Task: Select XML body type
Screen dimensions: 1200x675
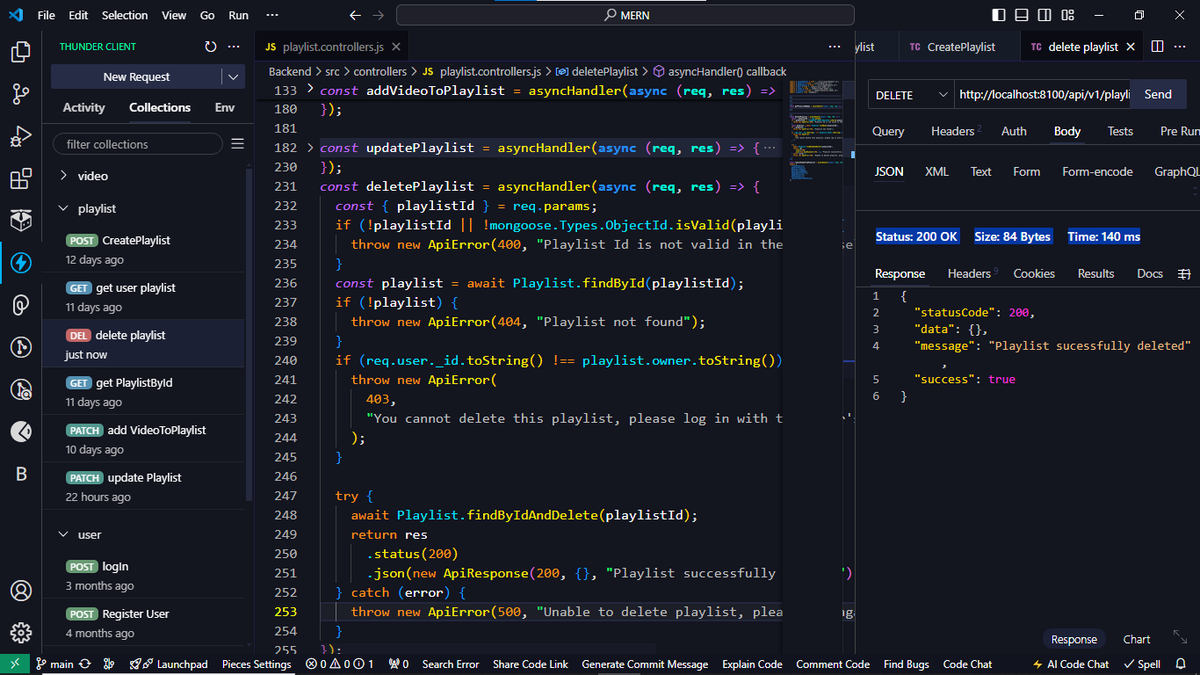Action: (x=937, y=172)
